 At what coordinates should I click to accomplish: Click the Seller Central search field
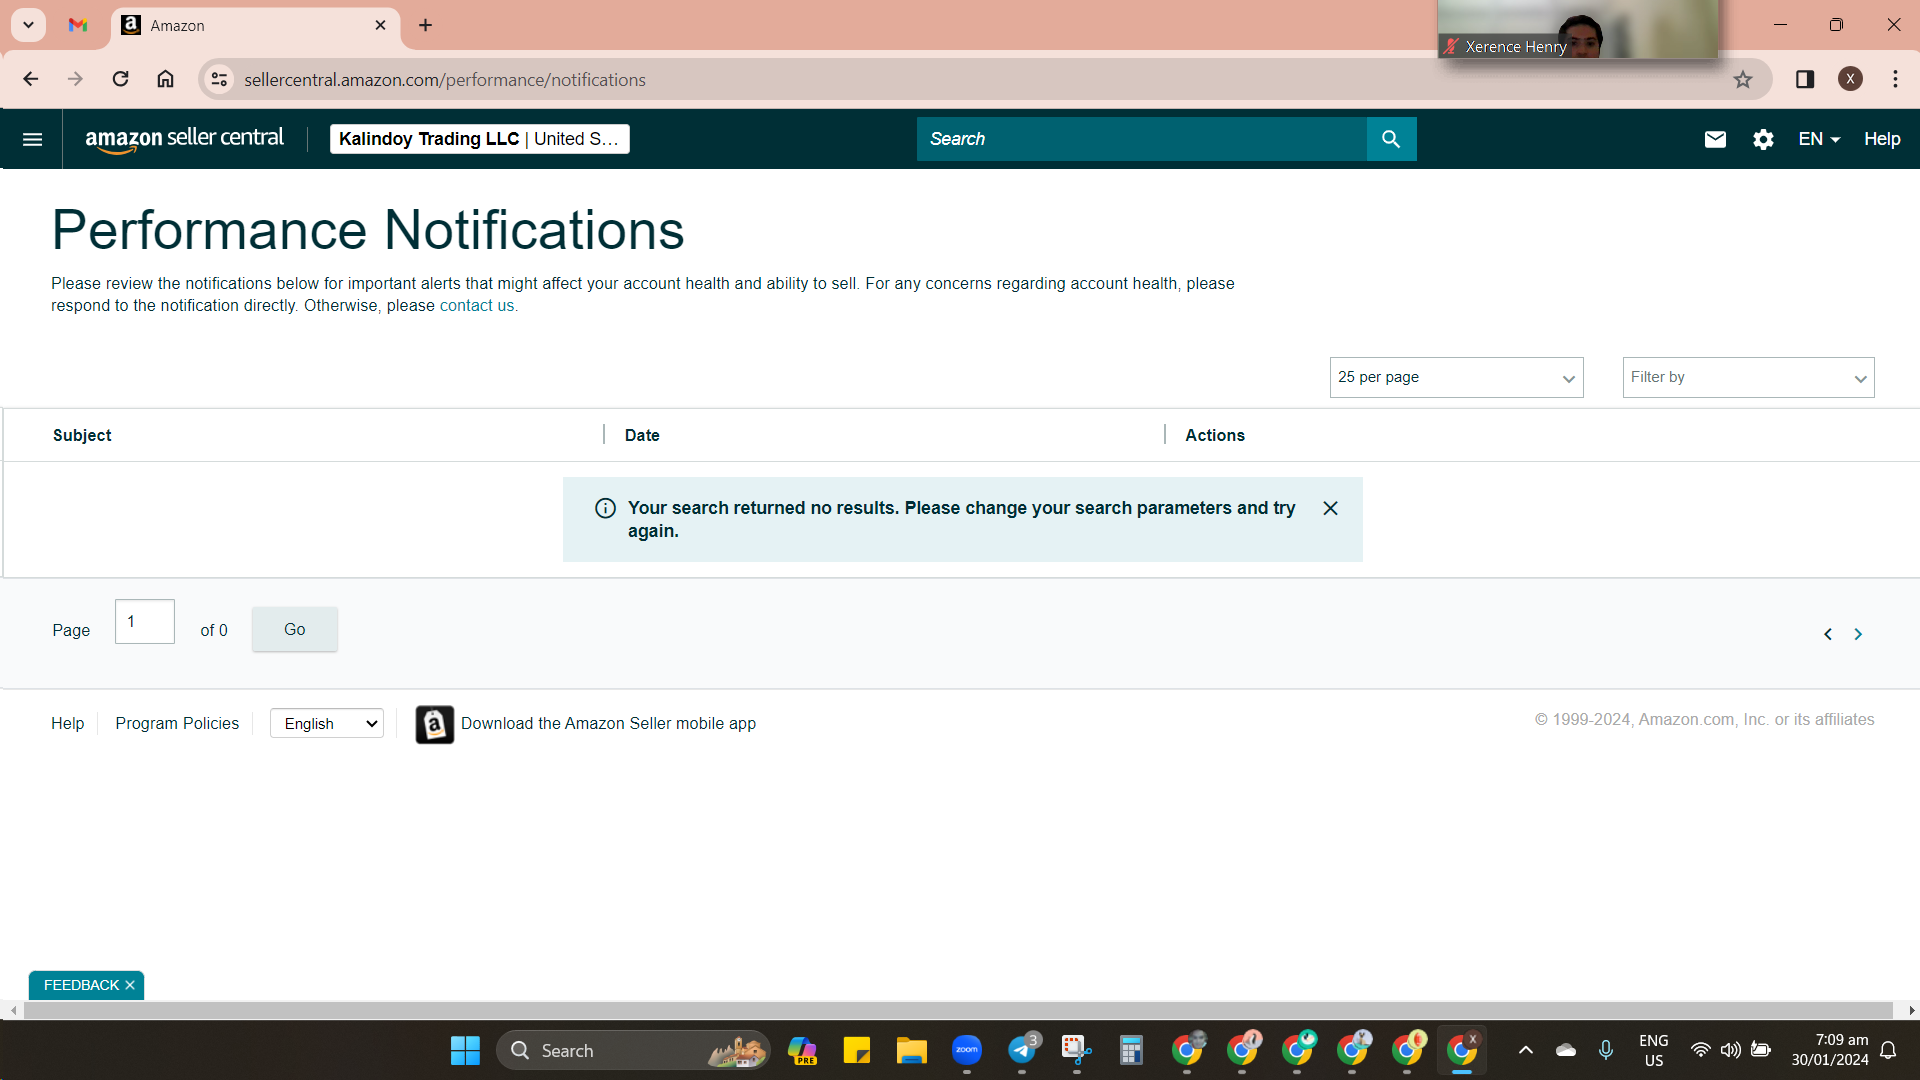click(1141, 139)
